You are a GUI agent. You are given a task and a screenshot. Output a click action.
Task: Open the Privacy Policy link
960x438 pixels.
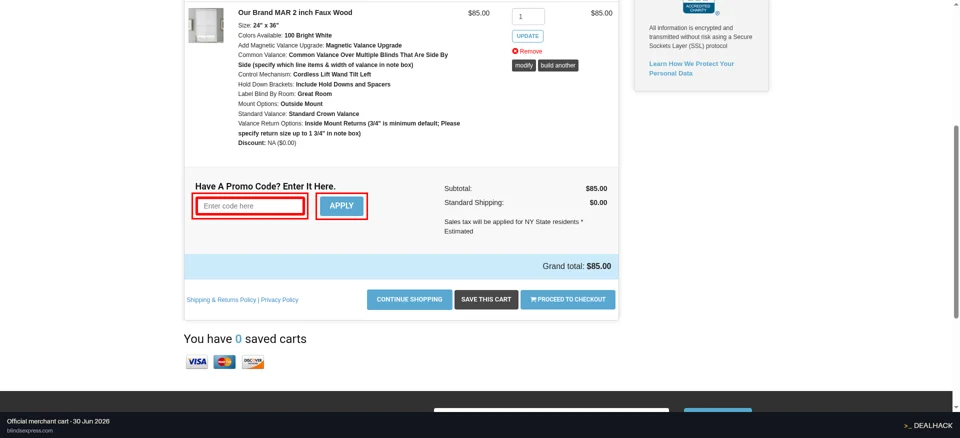pos(279,300)
